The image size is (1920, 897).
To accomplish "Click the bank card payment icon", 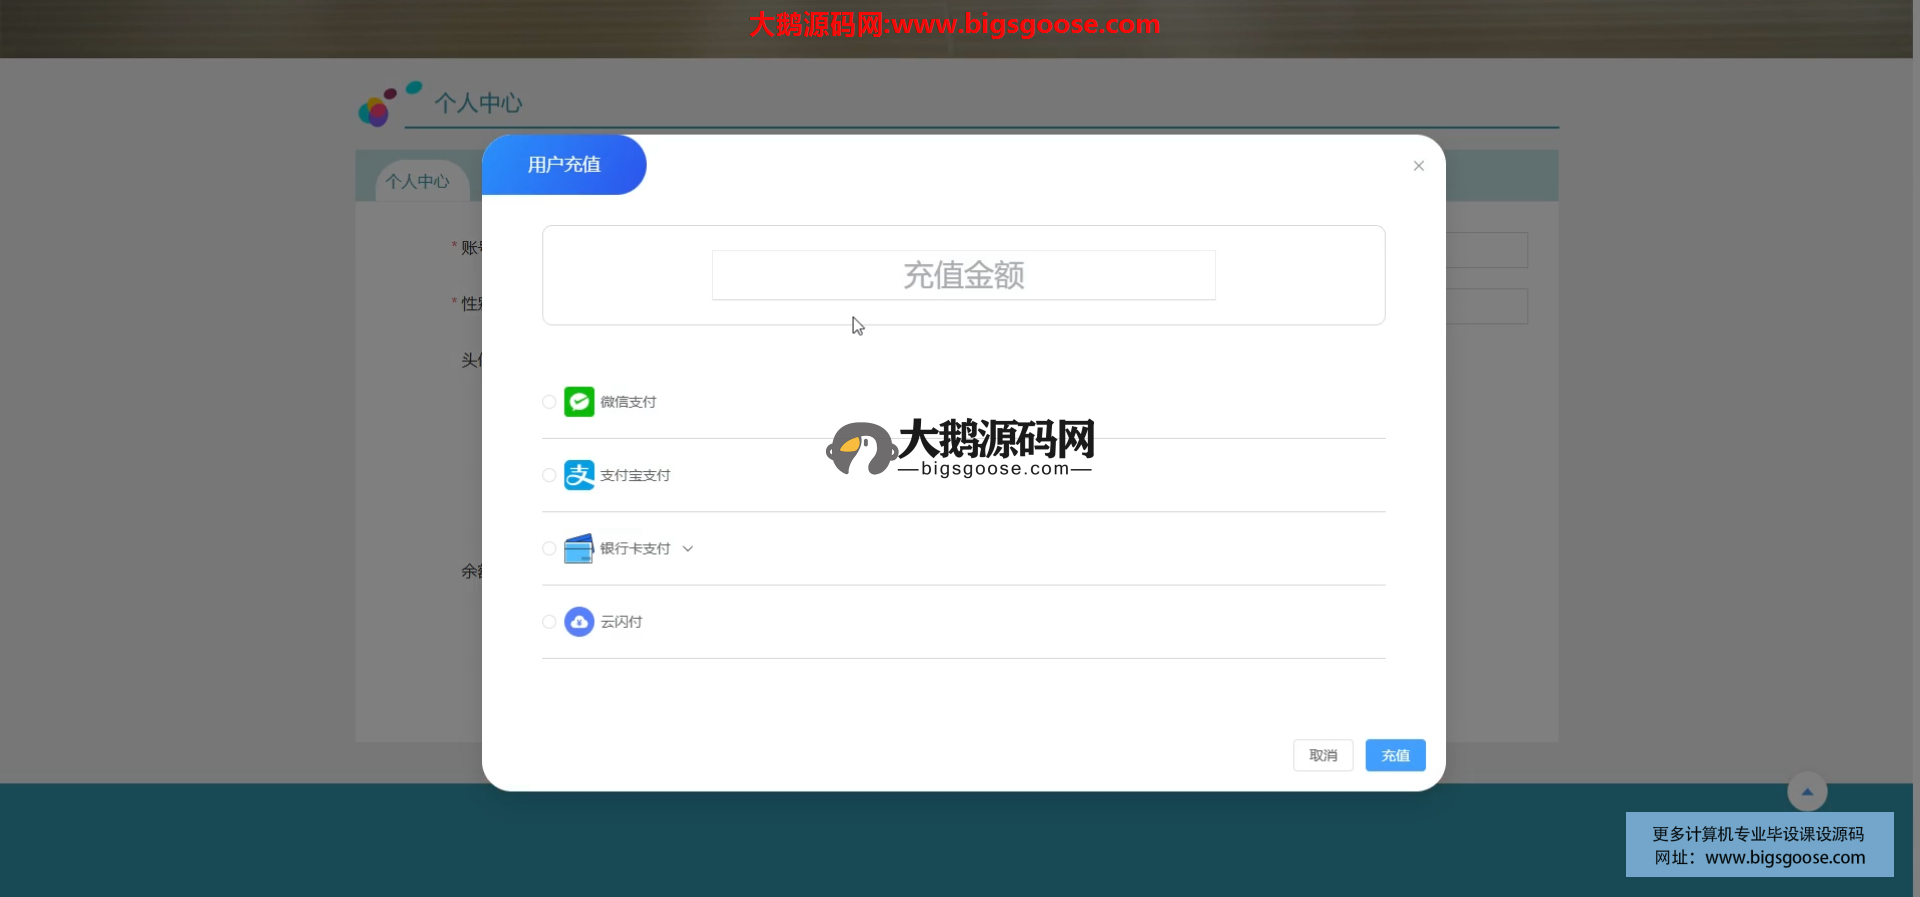I will coord(579,549).
